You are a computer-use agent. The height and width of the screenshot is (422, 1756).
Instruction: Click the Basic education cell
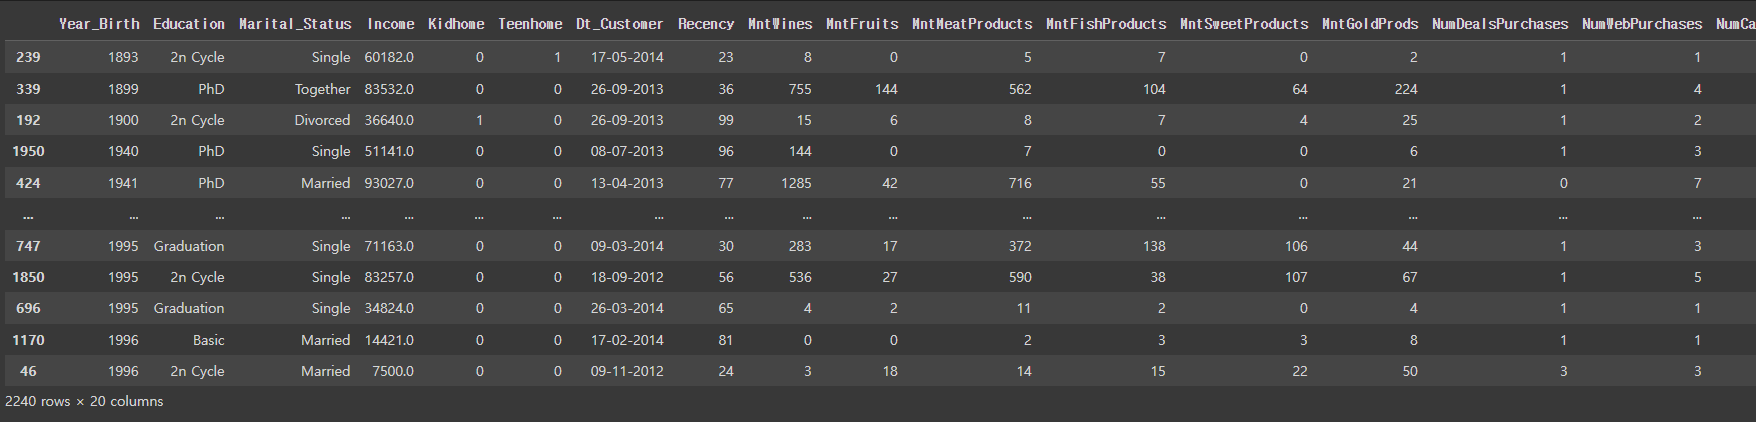tap(209, 340)
